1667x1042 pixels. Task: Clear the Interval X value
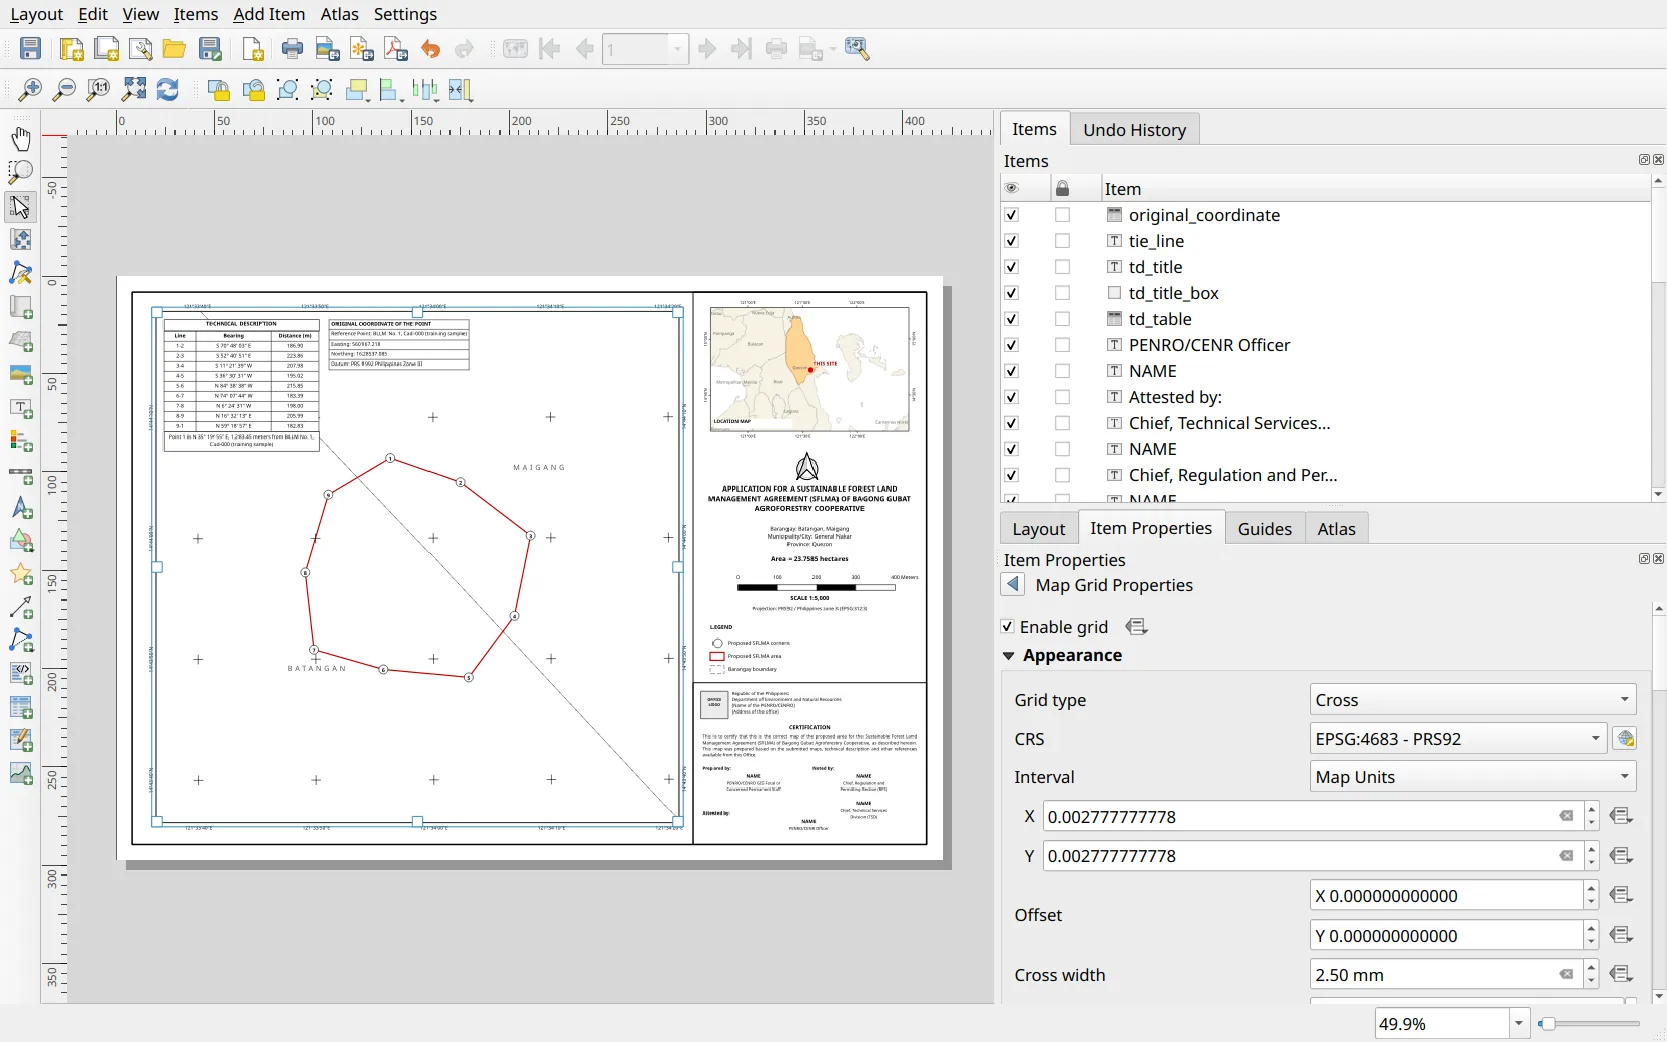tap(1566, 817)
